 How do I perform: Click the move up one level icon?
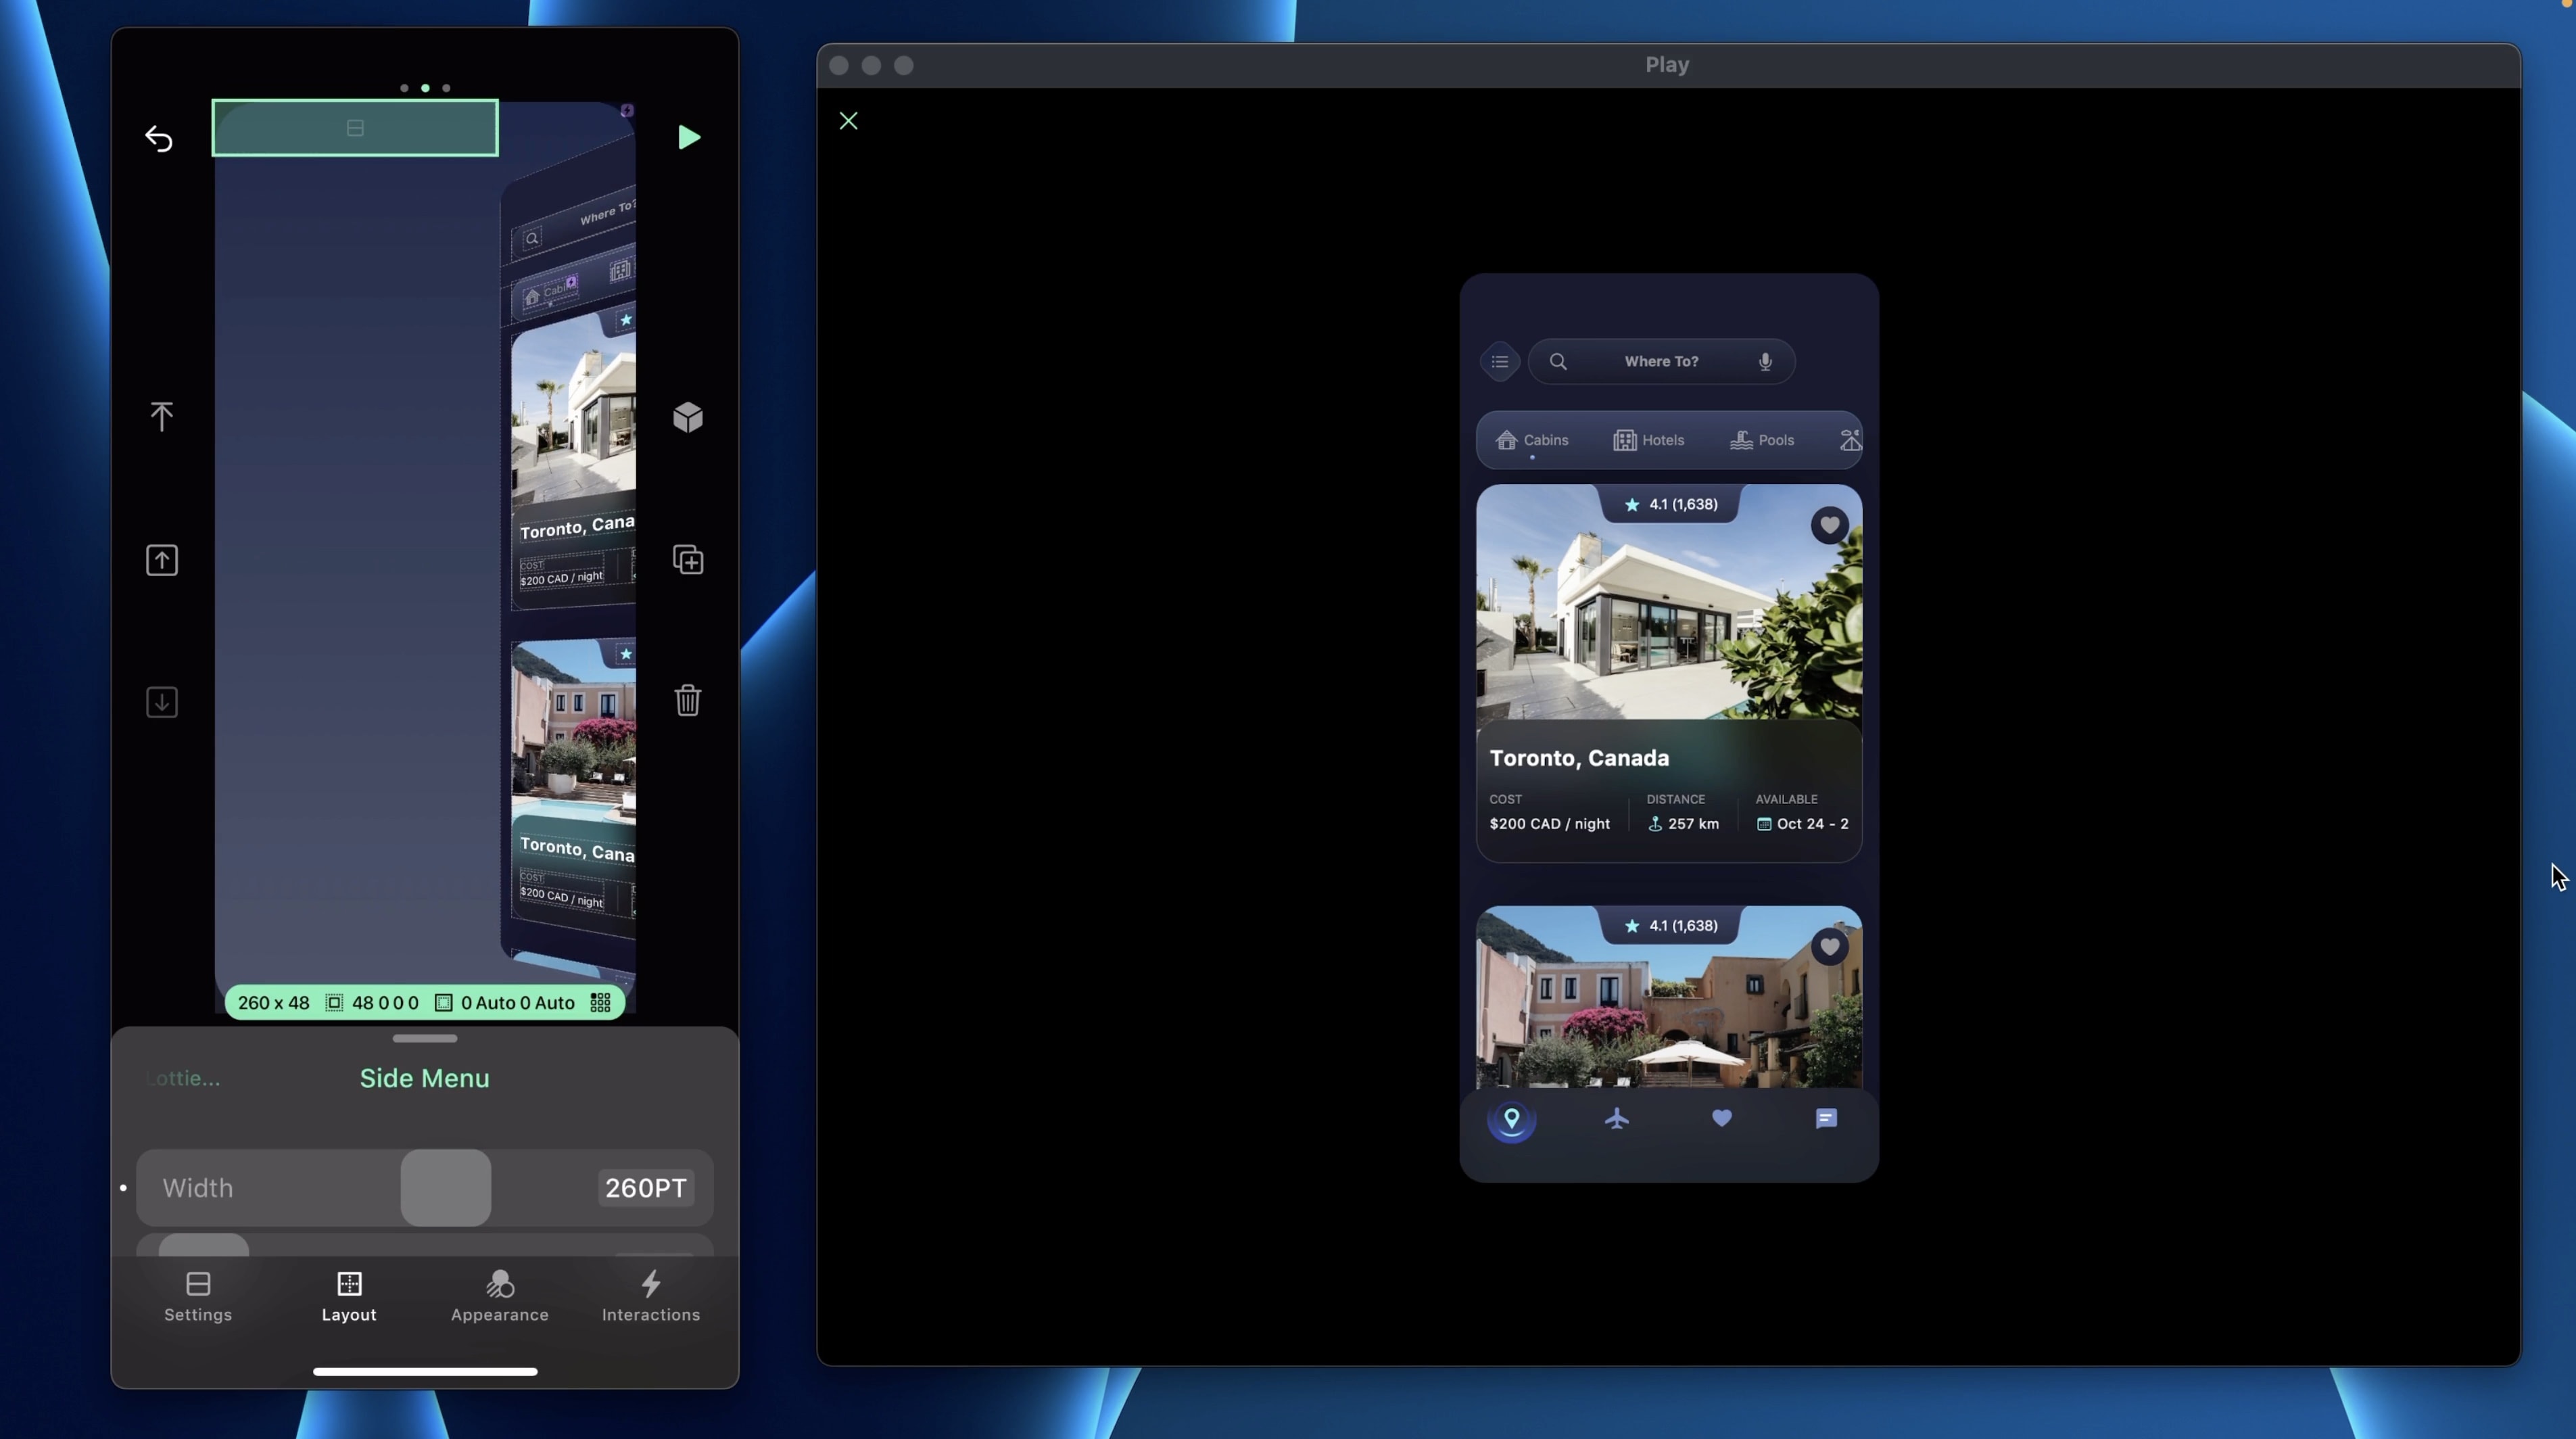[161, 560]
